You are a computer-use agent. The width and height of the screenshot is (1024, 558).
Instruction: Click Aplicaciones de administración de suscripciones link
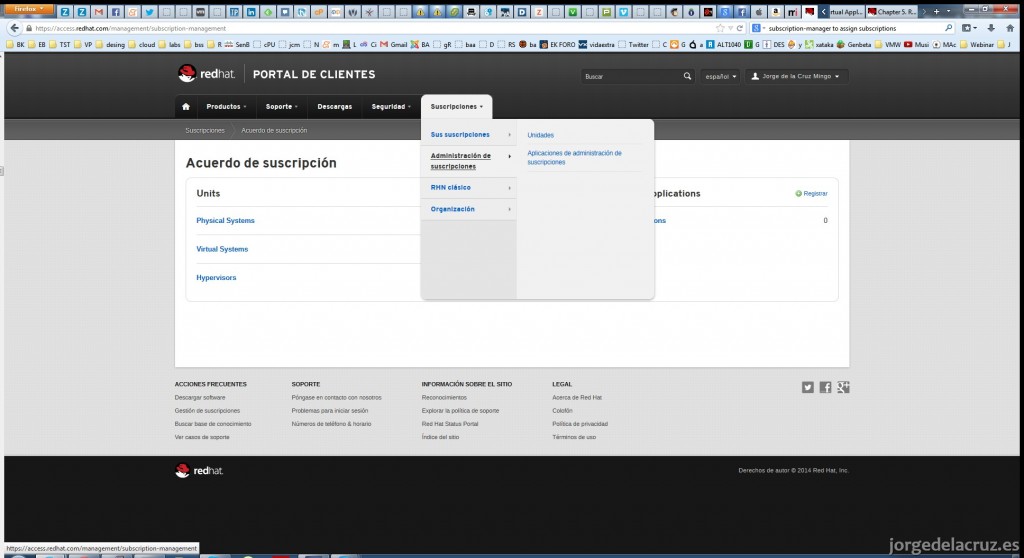(x=574, y=157)
